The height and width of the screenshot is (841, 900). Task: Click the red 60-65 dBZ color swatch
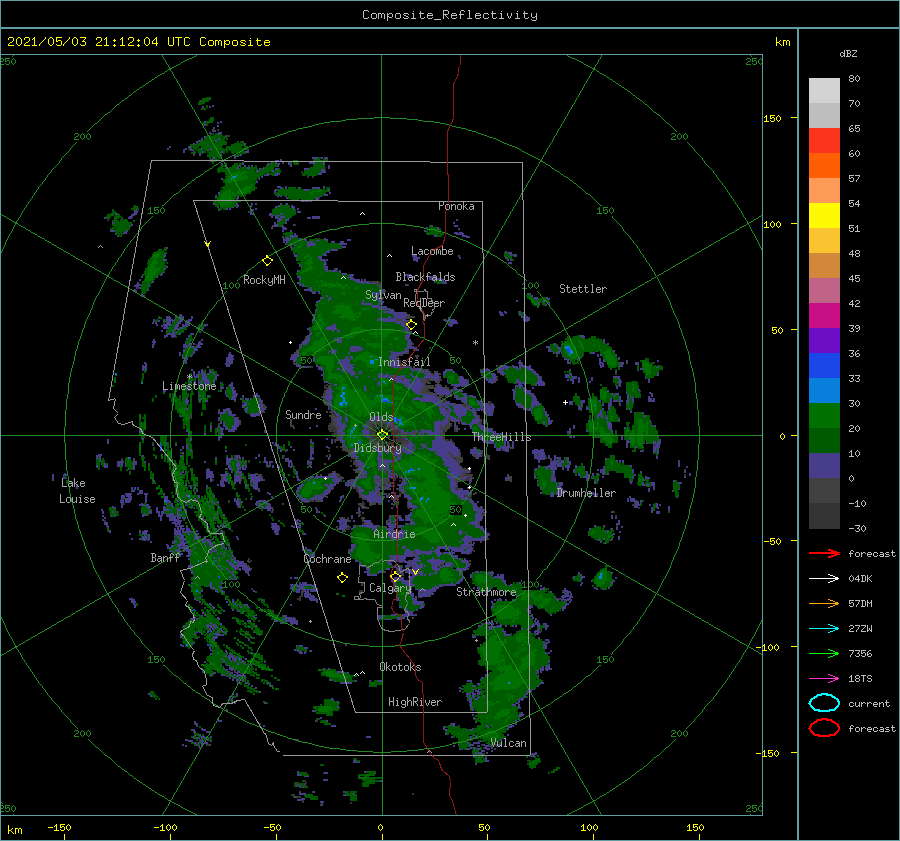tap(824, 141)
